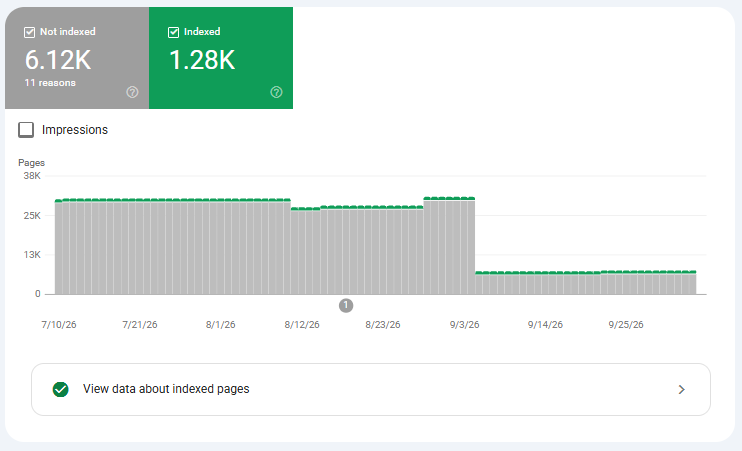Click the 7/21/26 date label

click(x=140, y=325)
